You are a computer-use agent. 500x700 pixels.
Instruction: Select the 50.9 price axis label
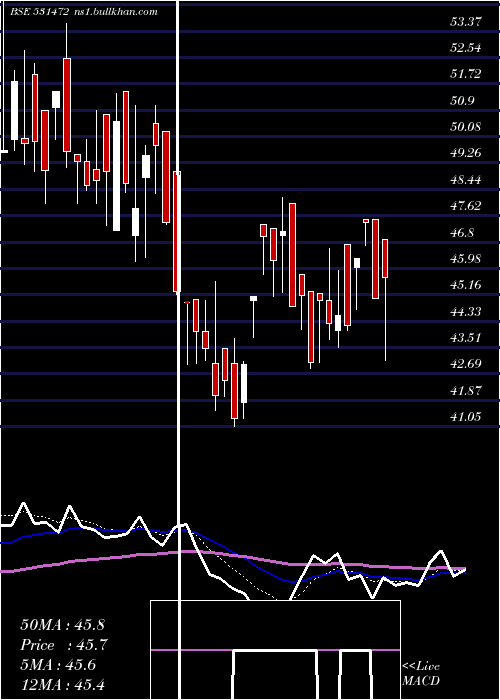(x=462, y=100)
